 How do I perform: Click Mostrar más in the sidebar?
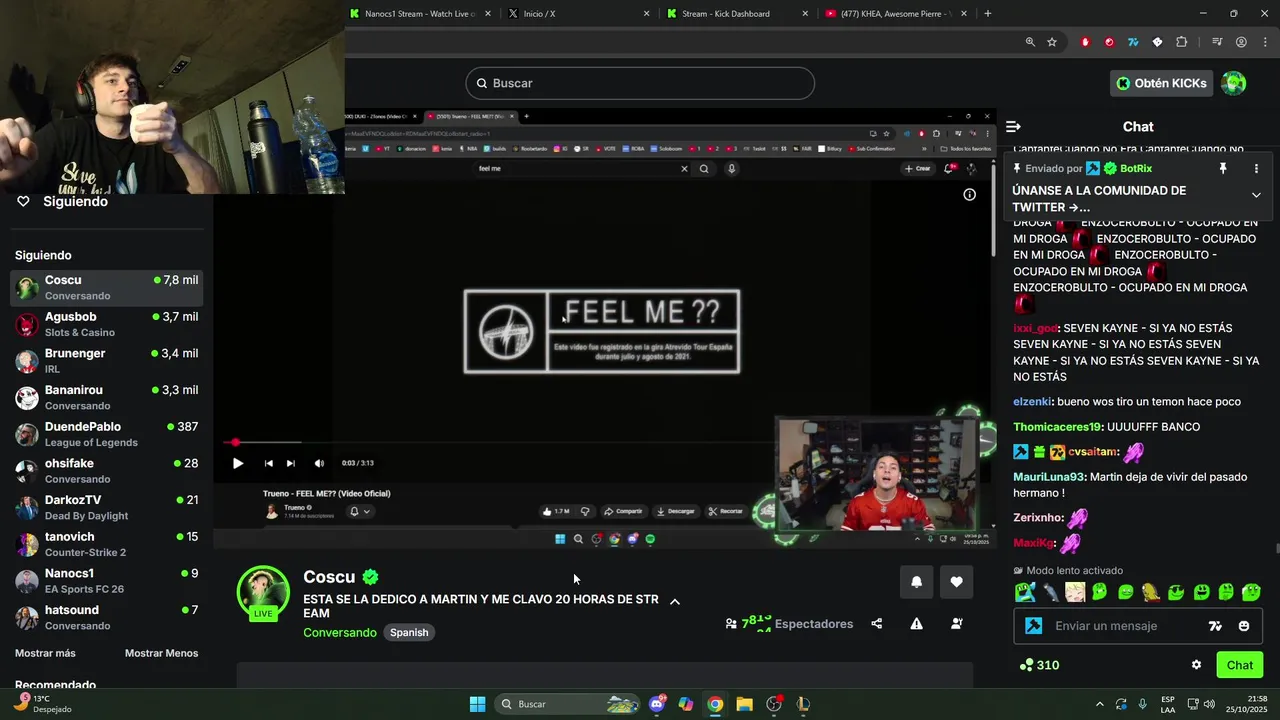click(x=45, y=653)
